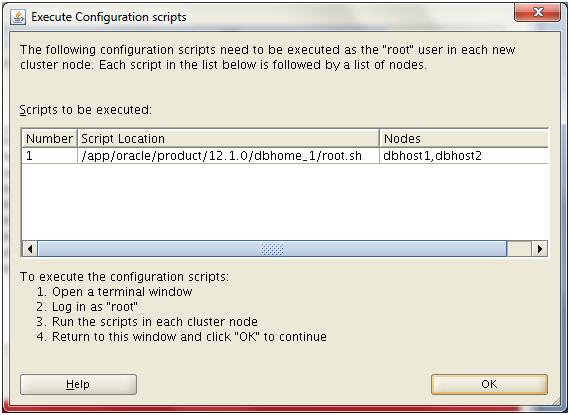This screenshot has width=570, height=415.
Task: Click the horizontal scrollbar thumb
Action: click(272, 249)
